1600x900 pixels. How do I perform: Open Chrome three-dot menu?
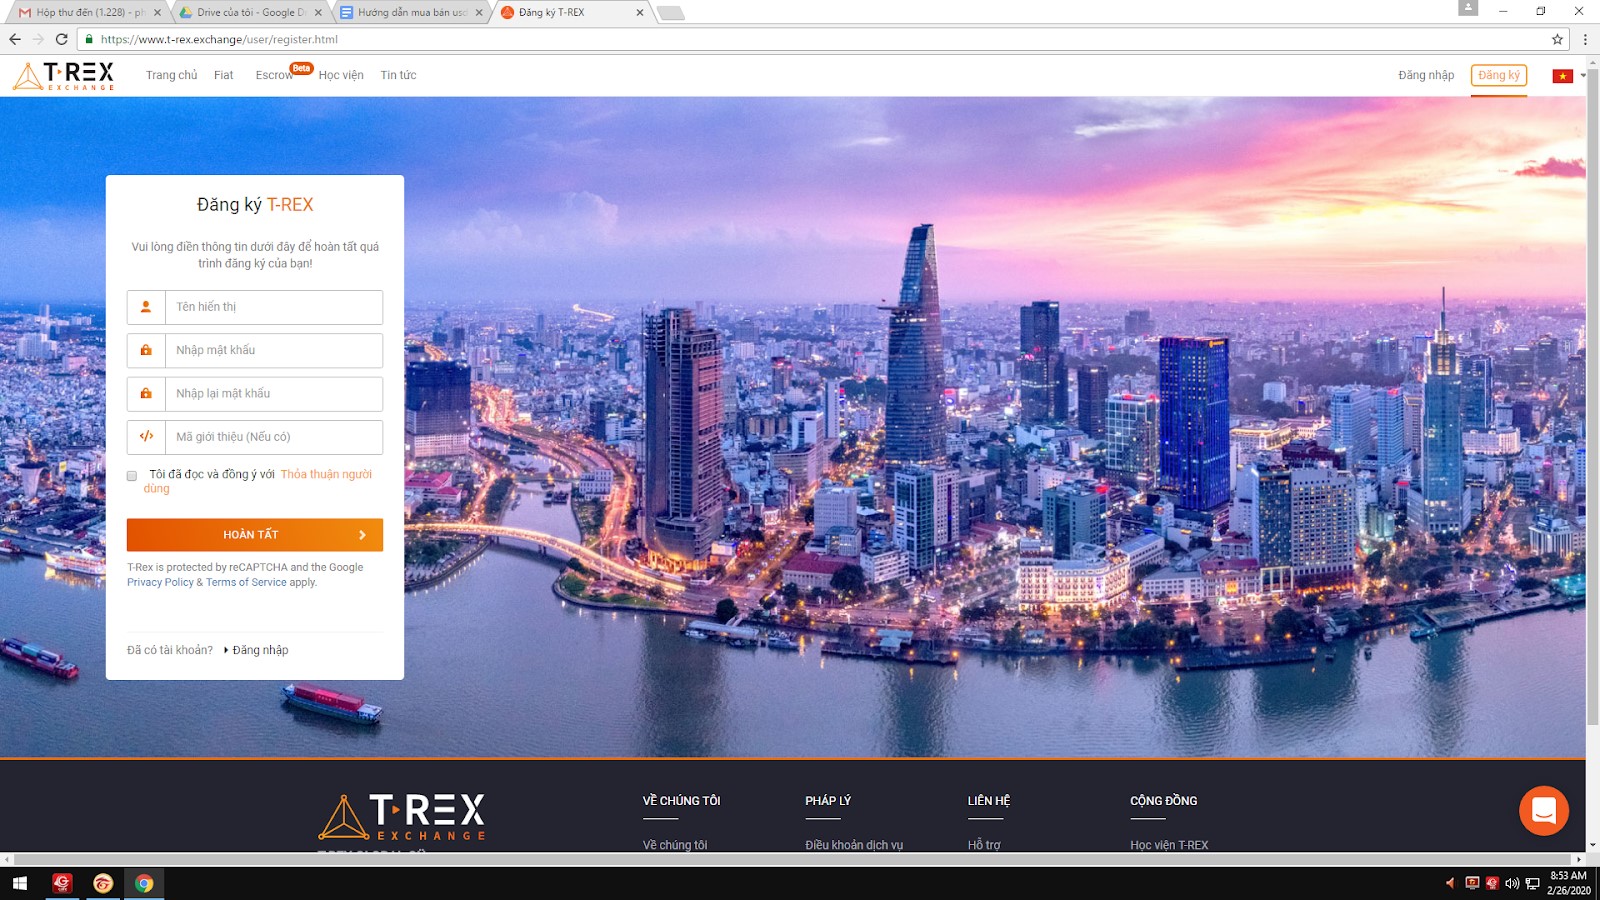pyautogui.click(x=1585, y=39)
